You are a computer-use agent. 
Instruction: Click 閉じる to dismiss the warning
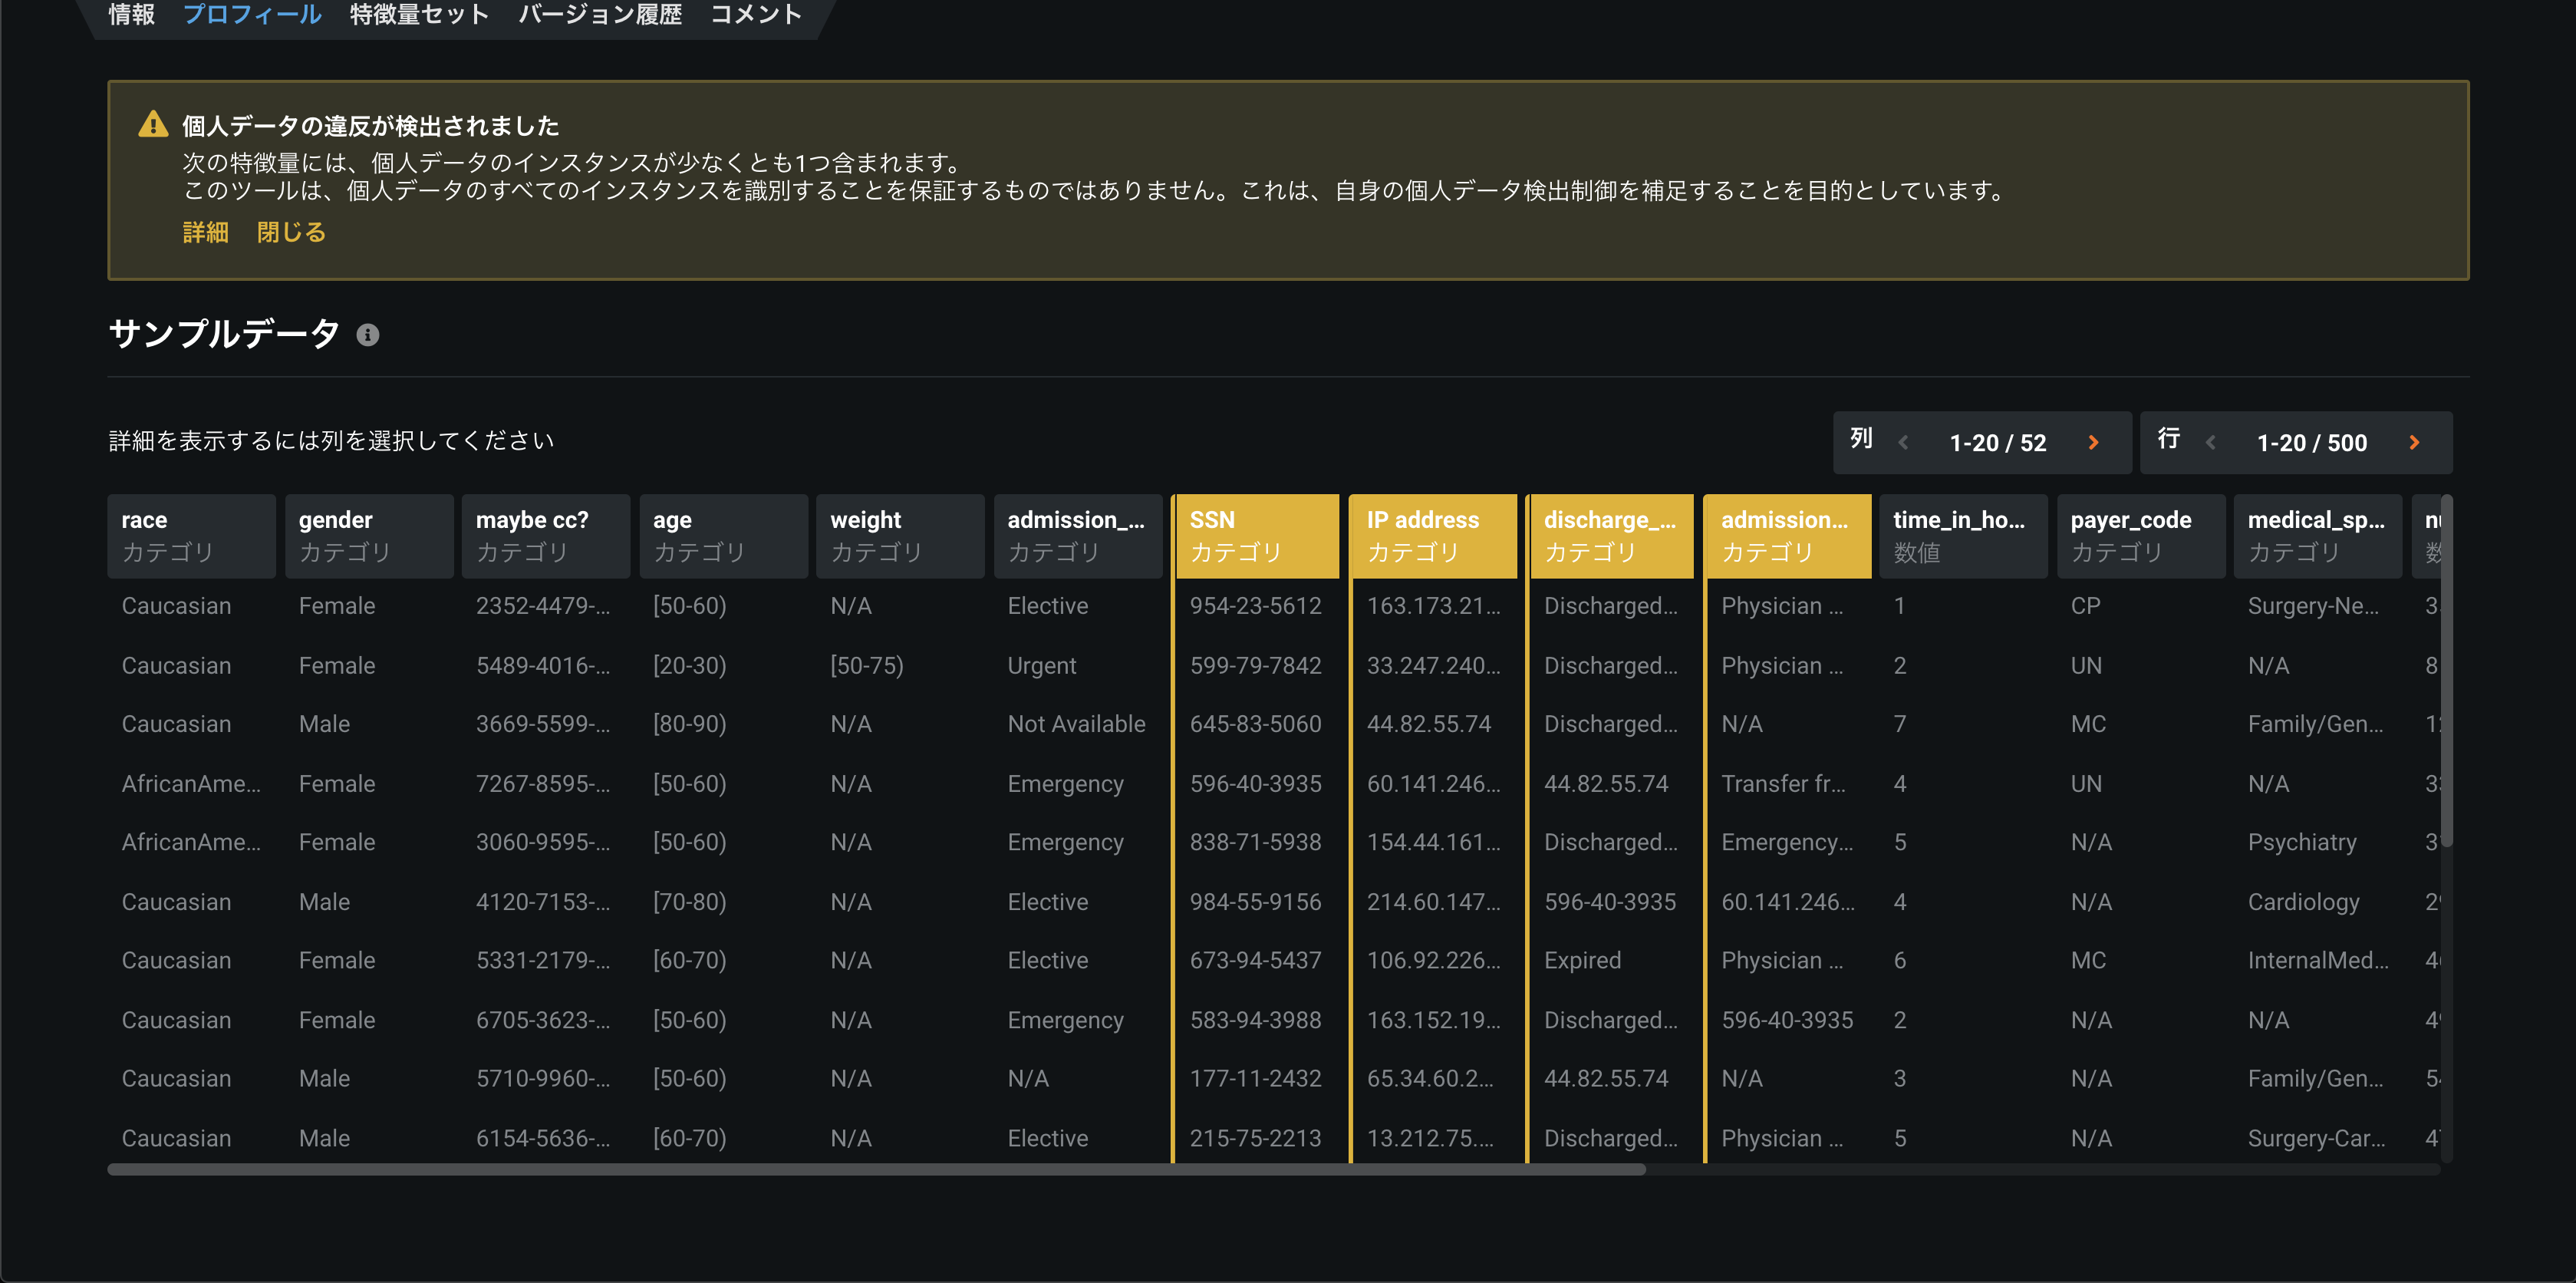tap(291, 232)
